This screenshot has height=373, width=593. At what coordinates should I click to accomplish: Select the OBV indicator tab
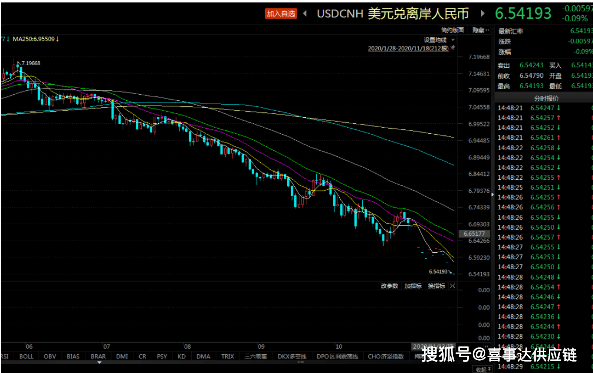[50, 356]
